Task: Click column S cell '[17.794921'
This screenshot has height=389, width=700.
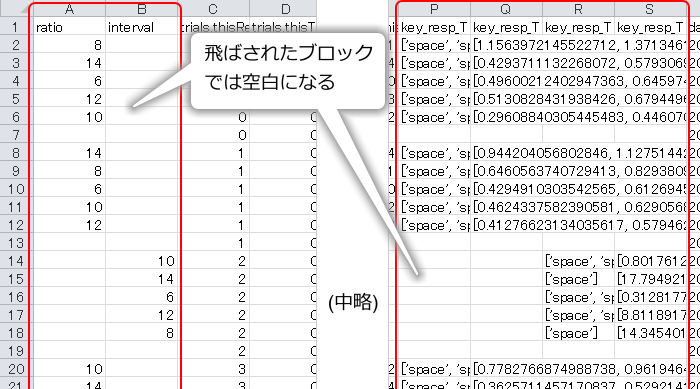Action: coord(650,279)
